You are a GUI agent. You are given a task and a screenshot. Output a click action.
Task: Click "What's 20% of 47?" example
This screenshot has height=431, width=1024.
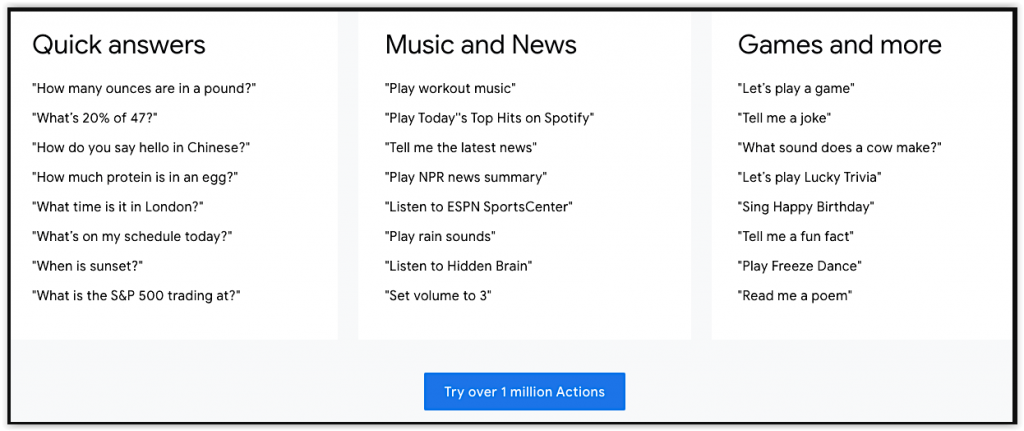point(95,118)
